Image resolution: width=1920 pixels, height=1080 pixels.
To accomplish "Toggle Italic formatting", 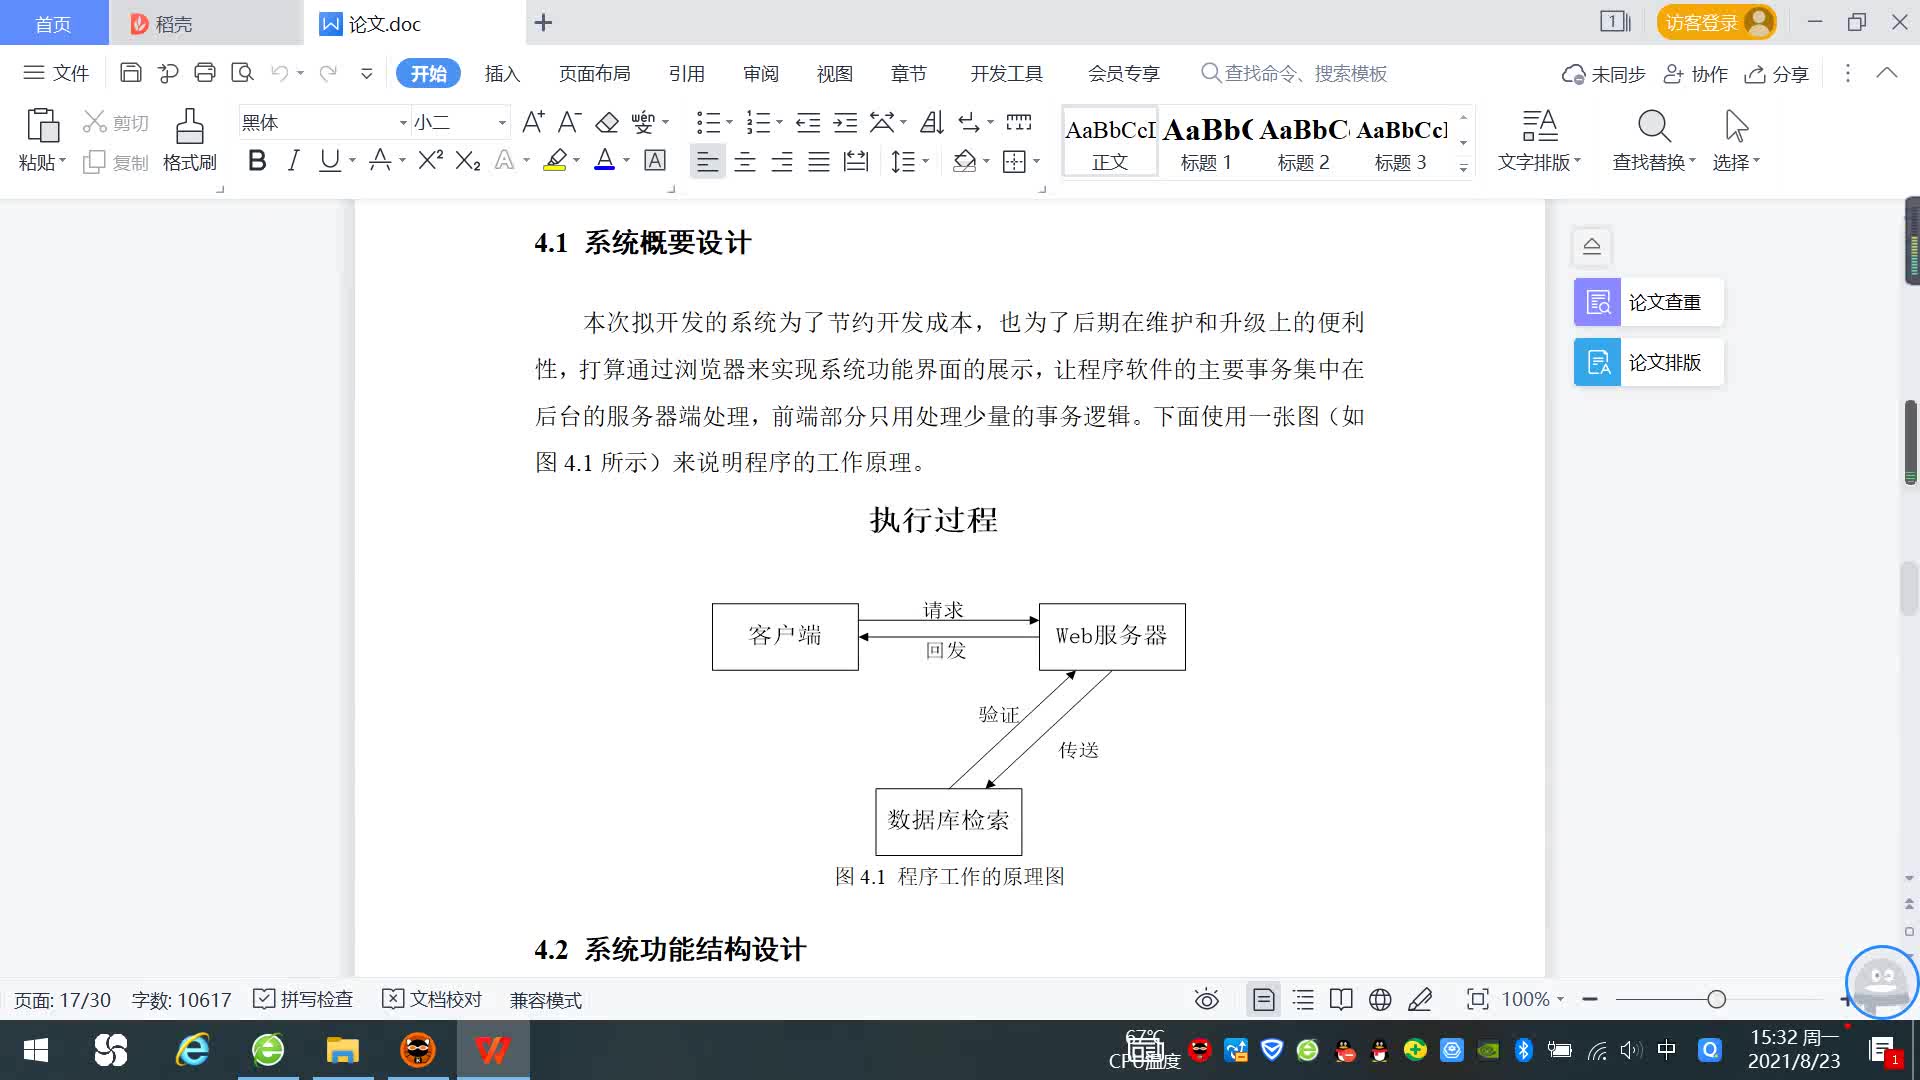I will coord(293,160).
